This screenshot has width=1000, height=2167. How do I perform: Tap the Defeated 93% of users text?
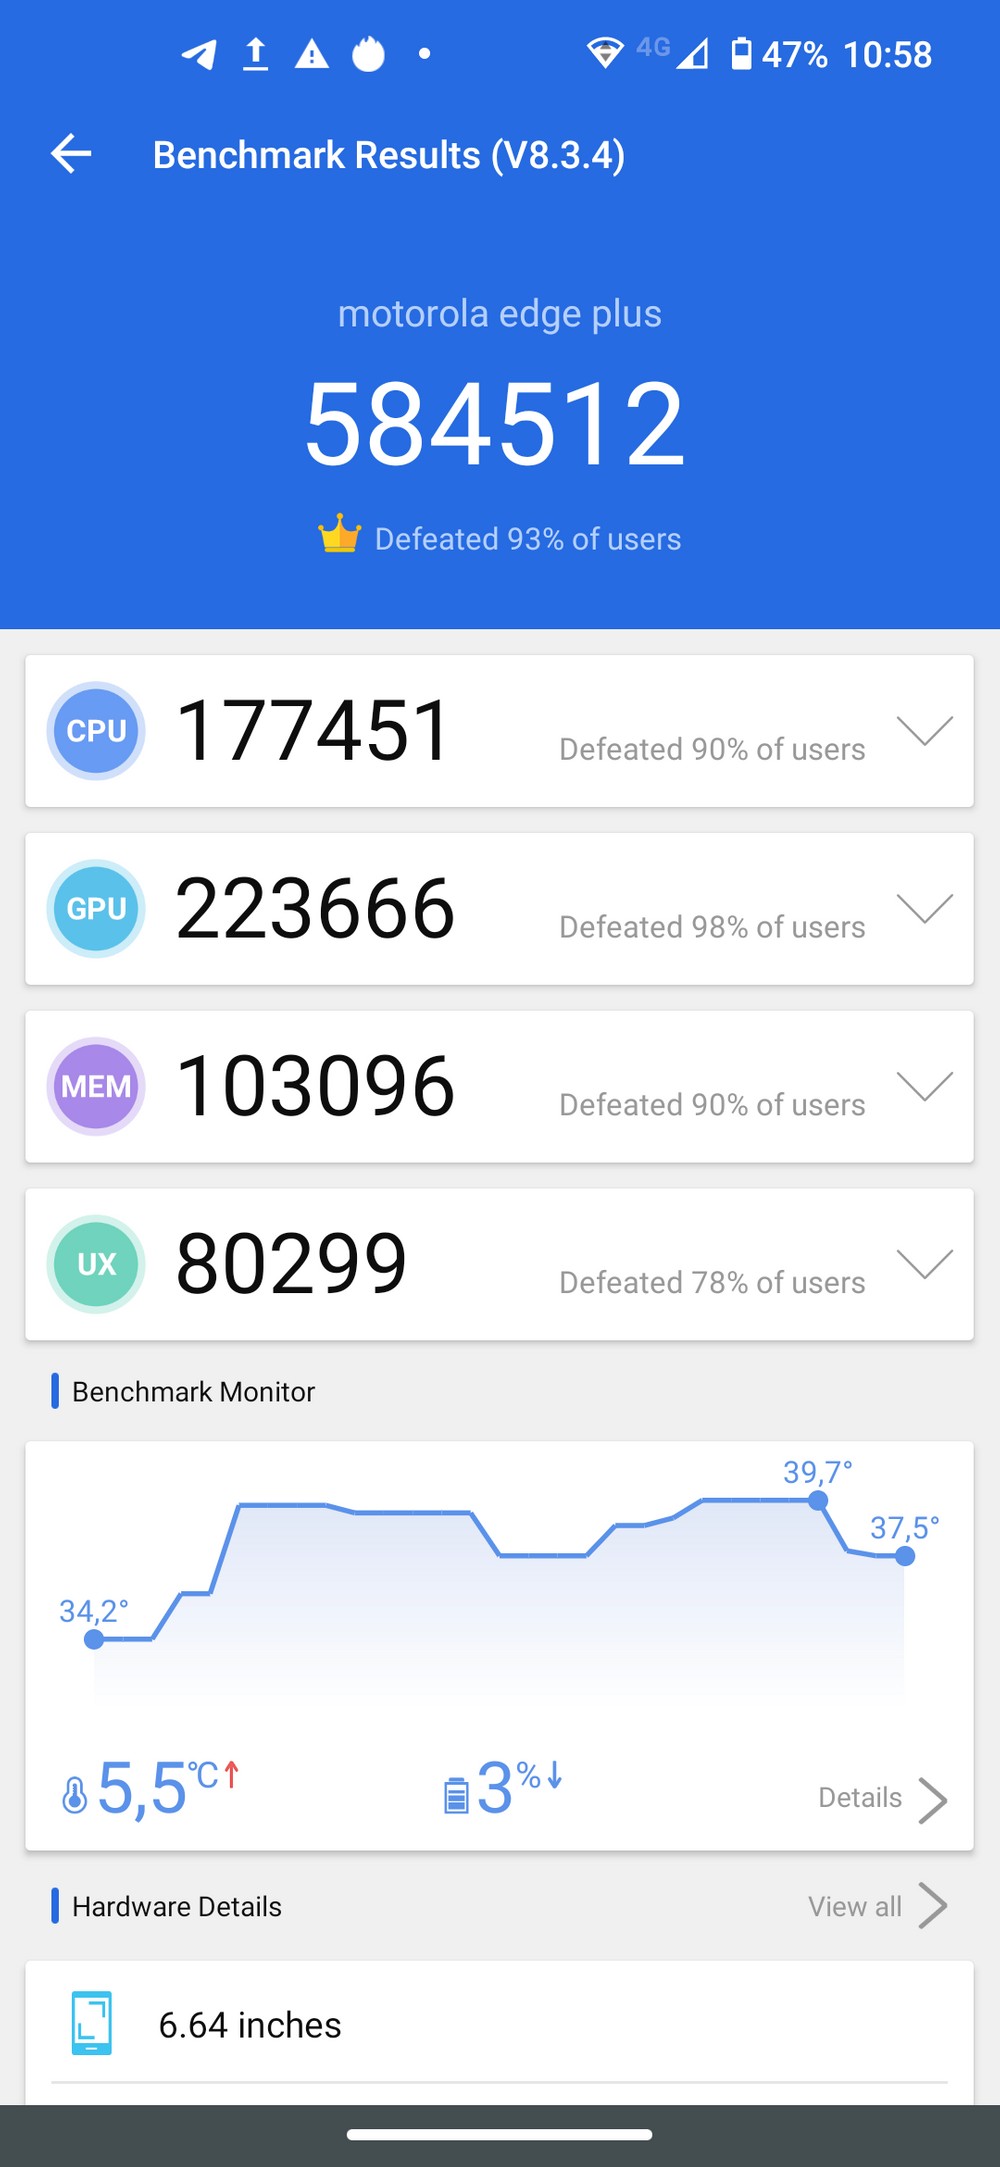528,539
